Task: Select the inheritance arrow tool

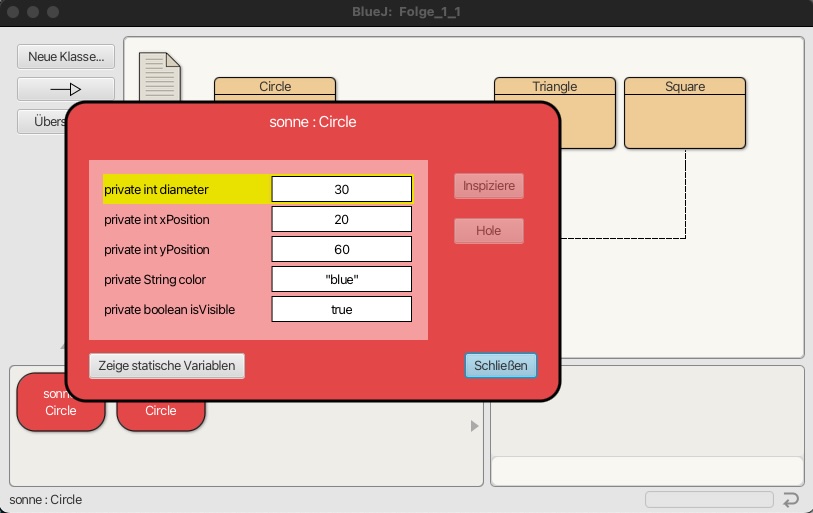Action: (x=66, y=89)
